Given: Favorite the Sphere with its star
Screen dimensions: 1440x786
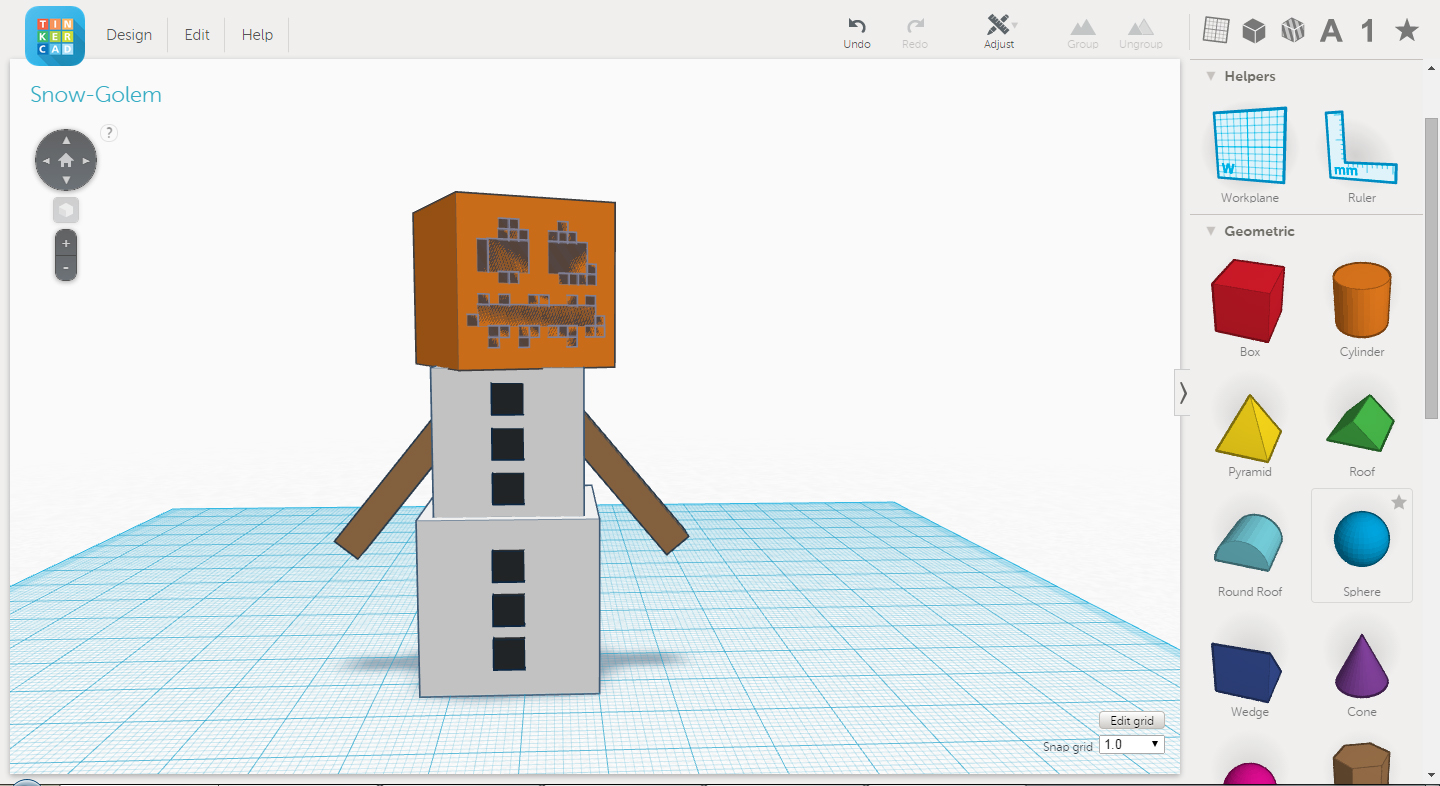Looking at the screenshot, I should point(1399,502).
